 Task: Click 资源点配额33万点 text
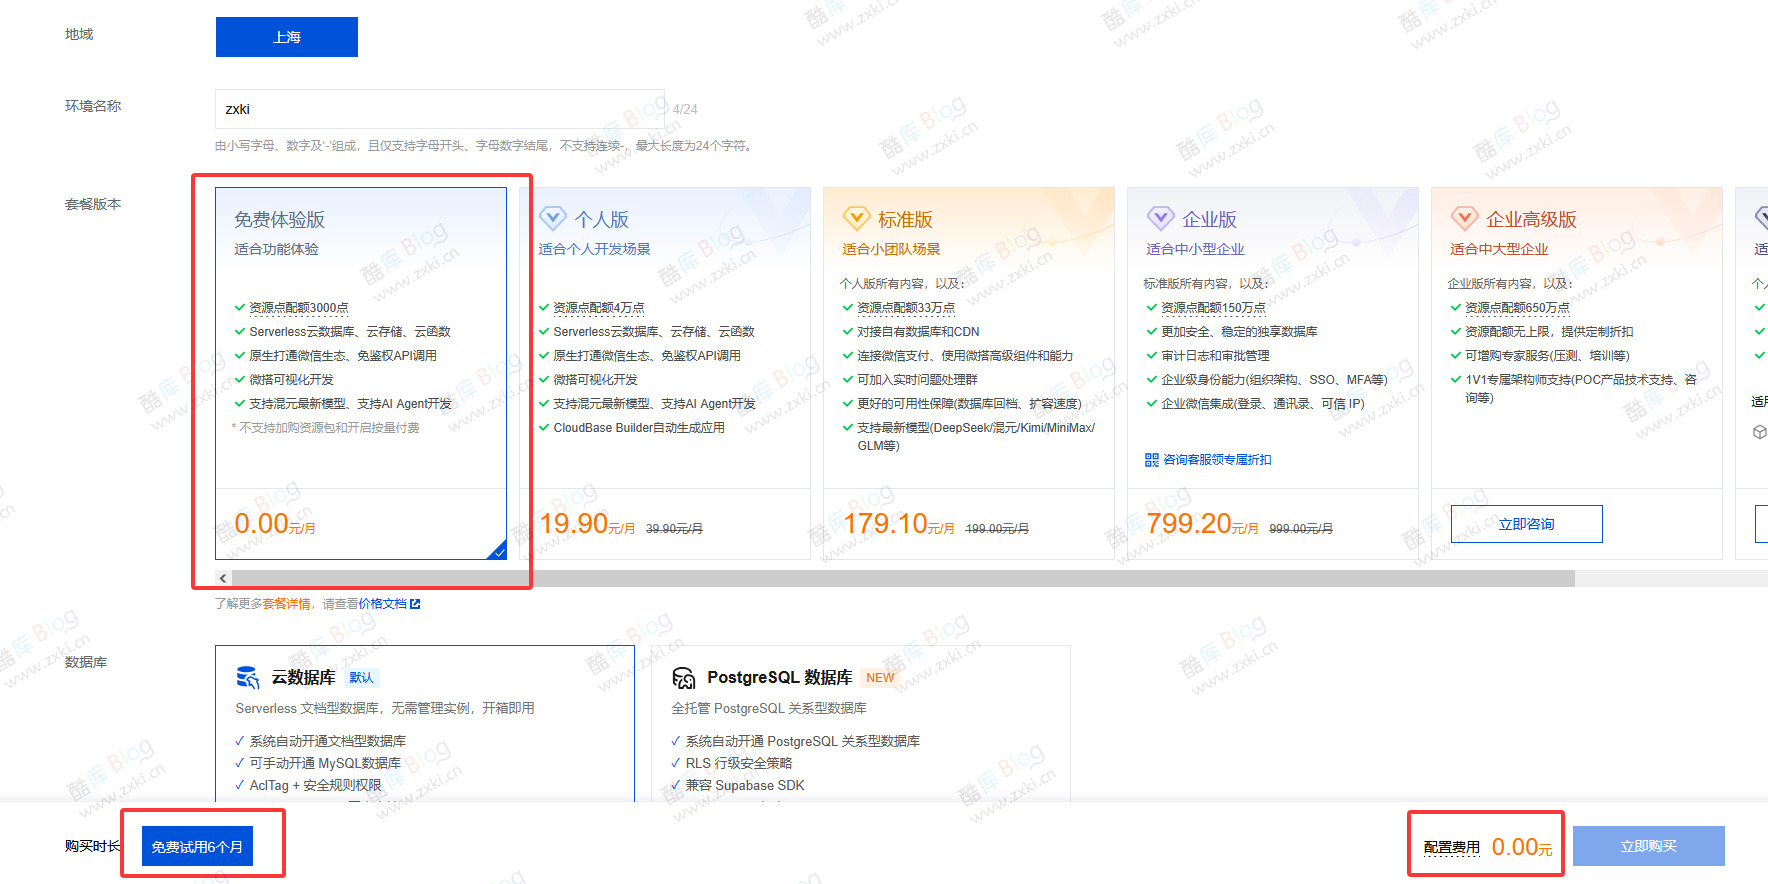pos(906,308)
